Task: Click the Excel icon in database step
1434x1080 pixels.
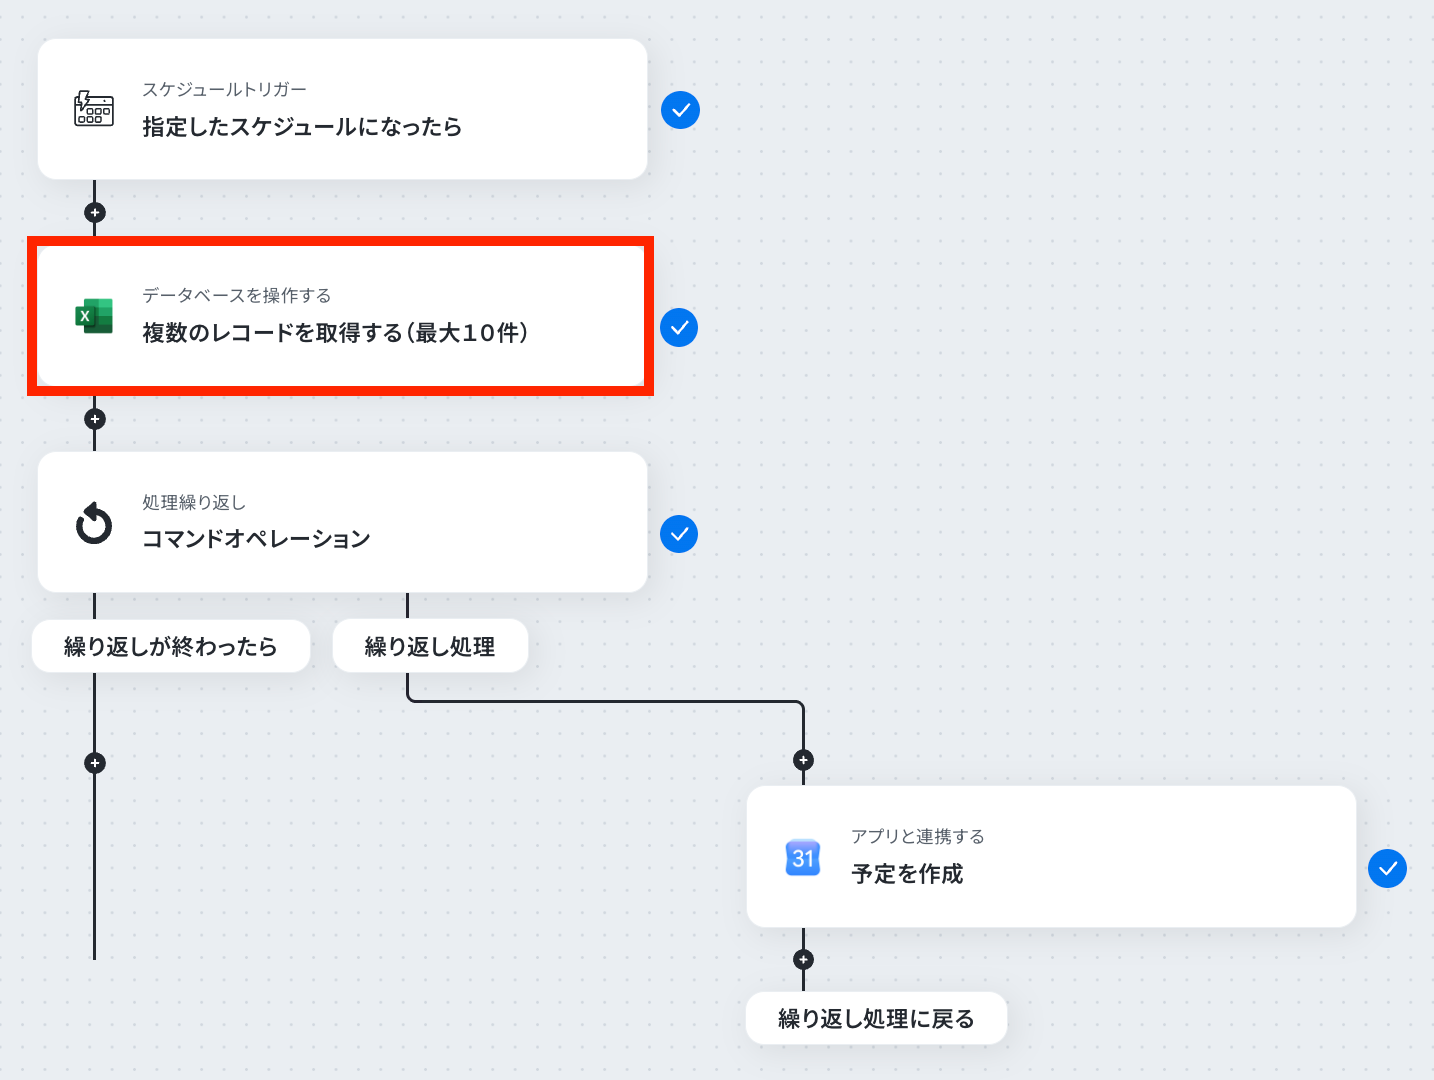Action: pyautogui.click(x=94, y=316)
